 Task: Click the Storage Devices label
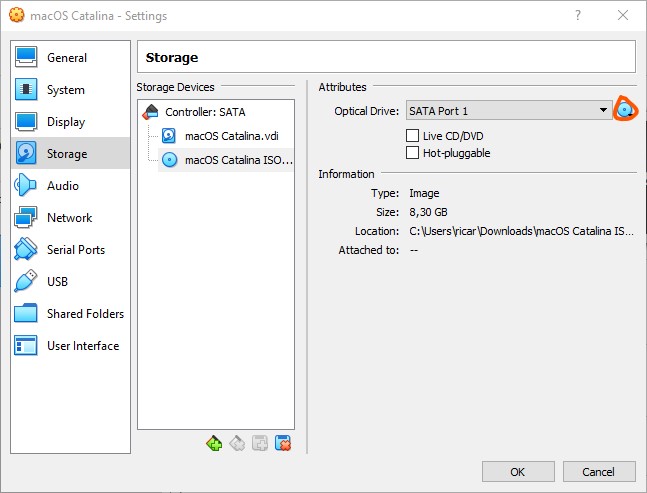click(x=175, y=87)
